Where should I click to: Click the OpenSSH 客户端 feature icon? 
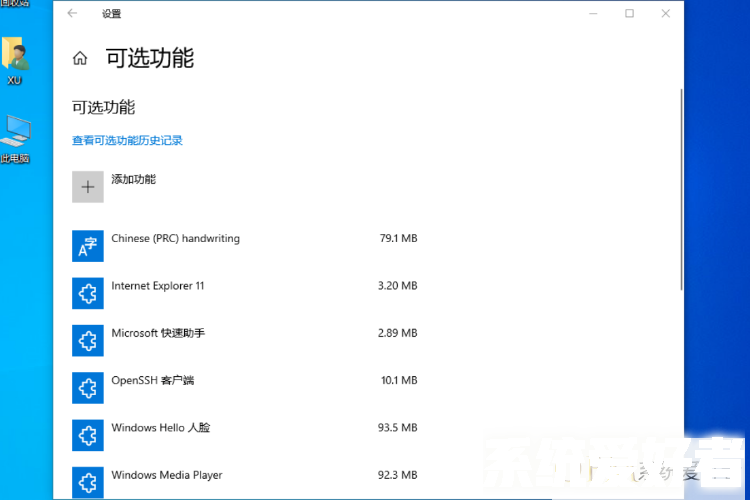tap(88, 387)
